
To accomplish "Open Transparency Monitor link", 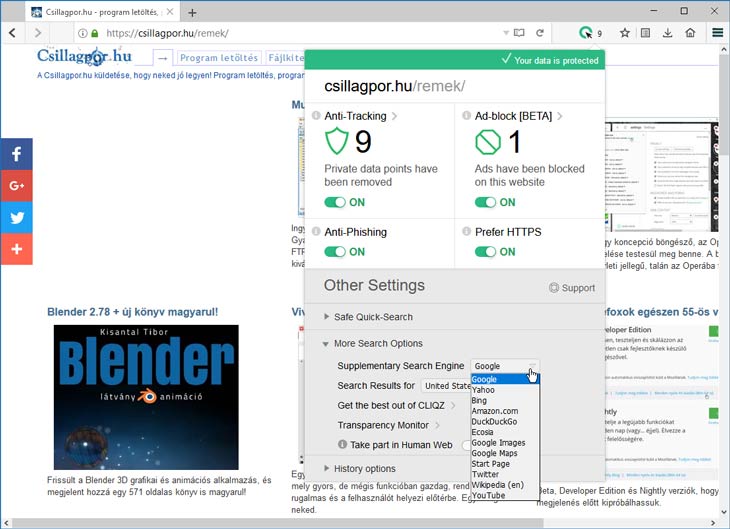I will tap(388, 425).
